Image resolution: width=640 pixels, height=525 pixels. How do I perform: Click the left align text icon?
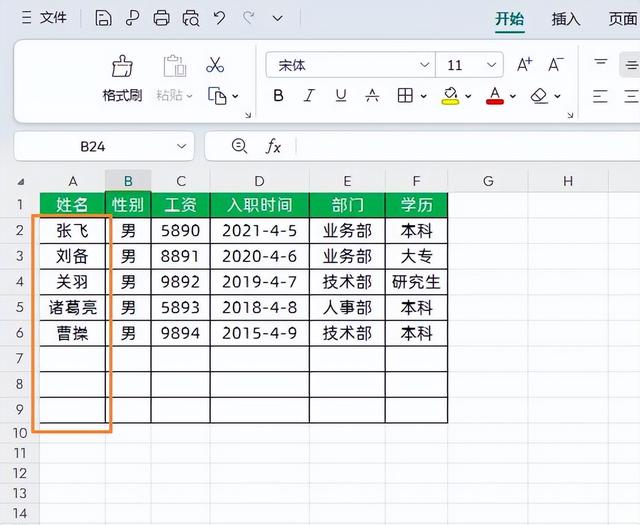[x=600, y=96]
